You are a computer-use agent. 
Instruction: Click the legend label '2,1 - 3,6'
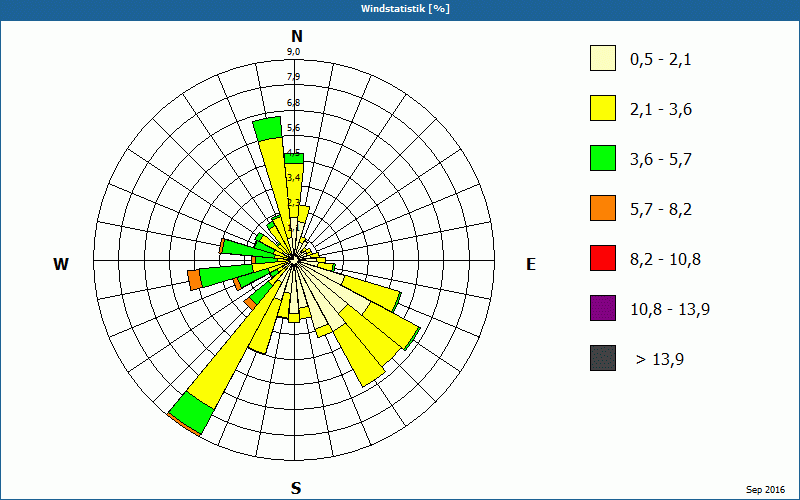click(661, 110)
